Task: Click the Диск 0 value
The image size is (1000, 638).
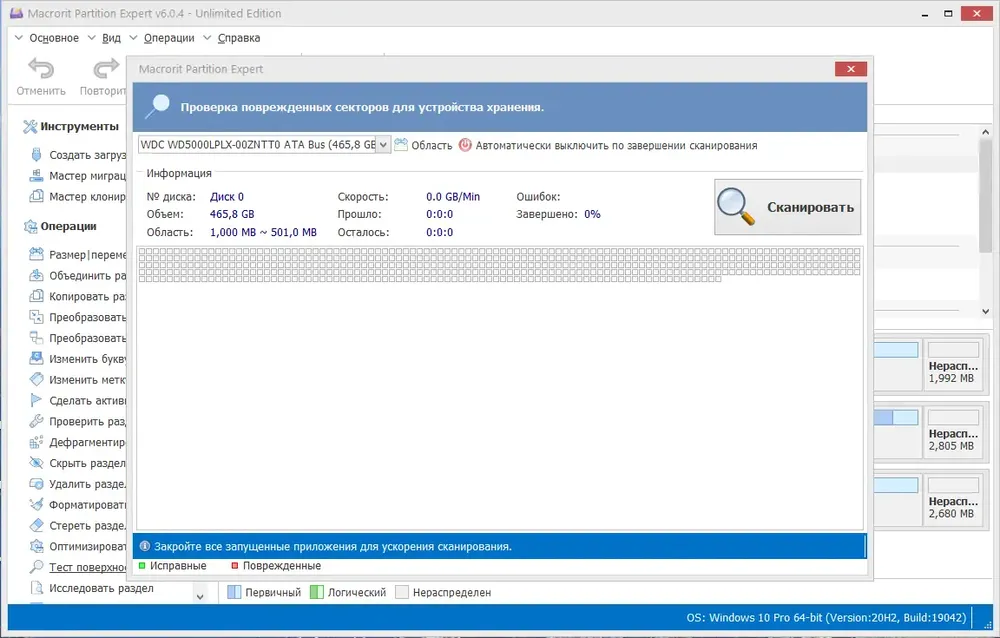Action: pos(227,197)
